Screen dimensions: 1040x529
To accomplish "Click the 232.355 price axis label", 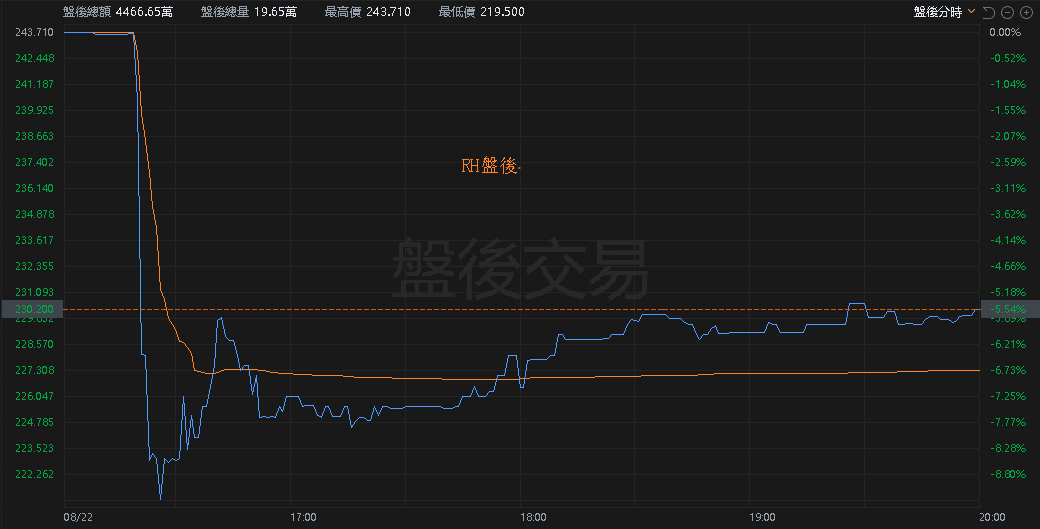I will [x=34, y=266].
